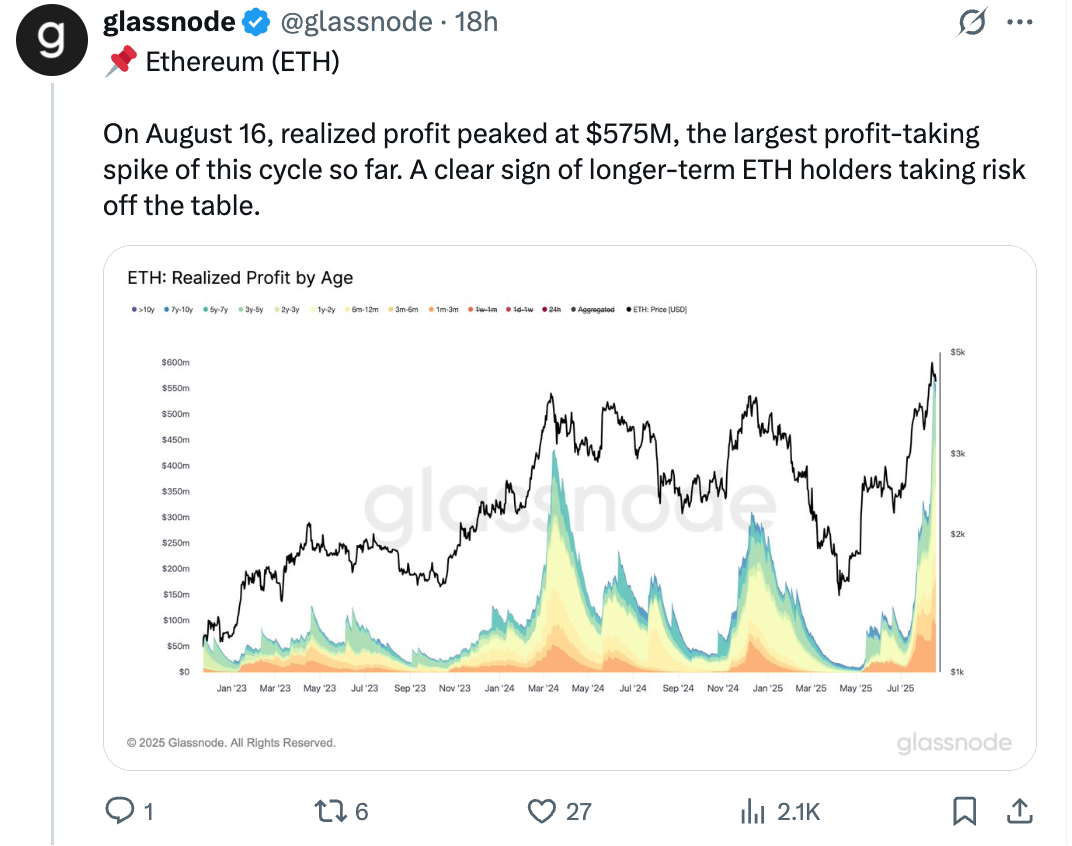Open view analytics bar chart icon
This screenshot has height=846, width=1072.
(x=753, y=811)
